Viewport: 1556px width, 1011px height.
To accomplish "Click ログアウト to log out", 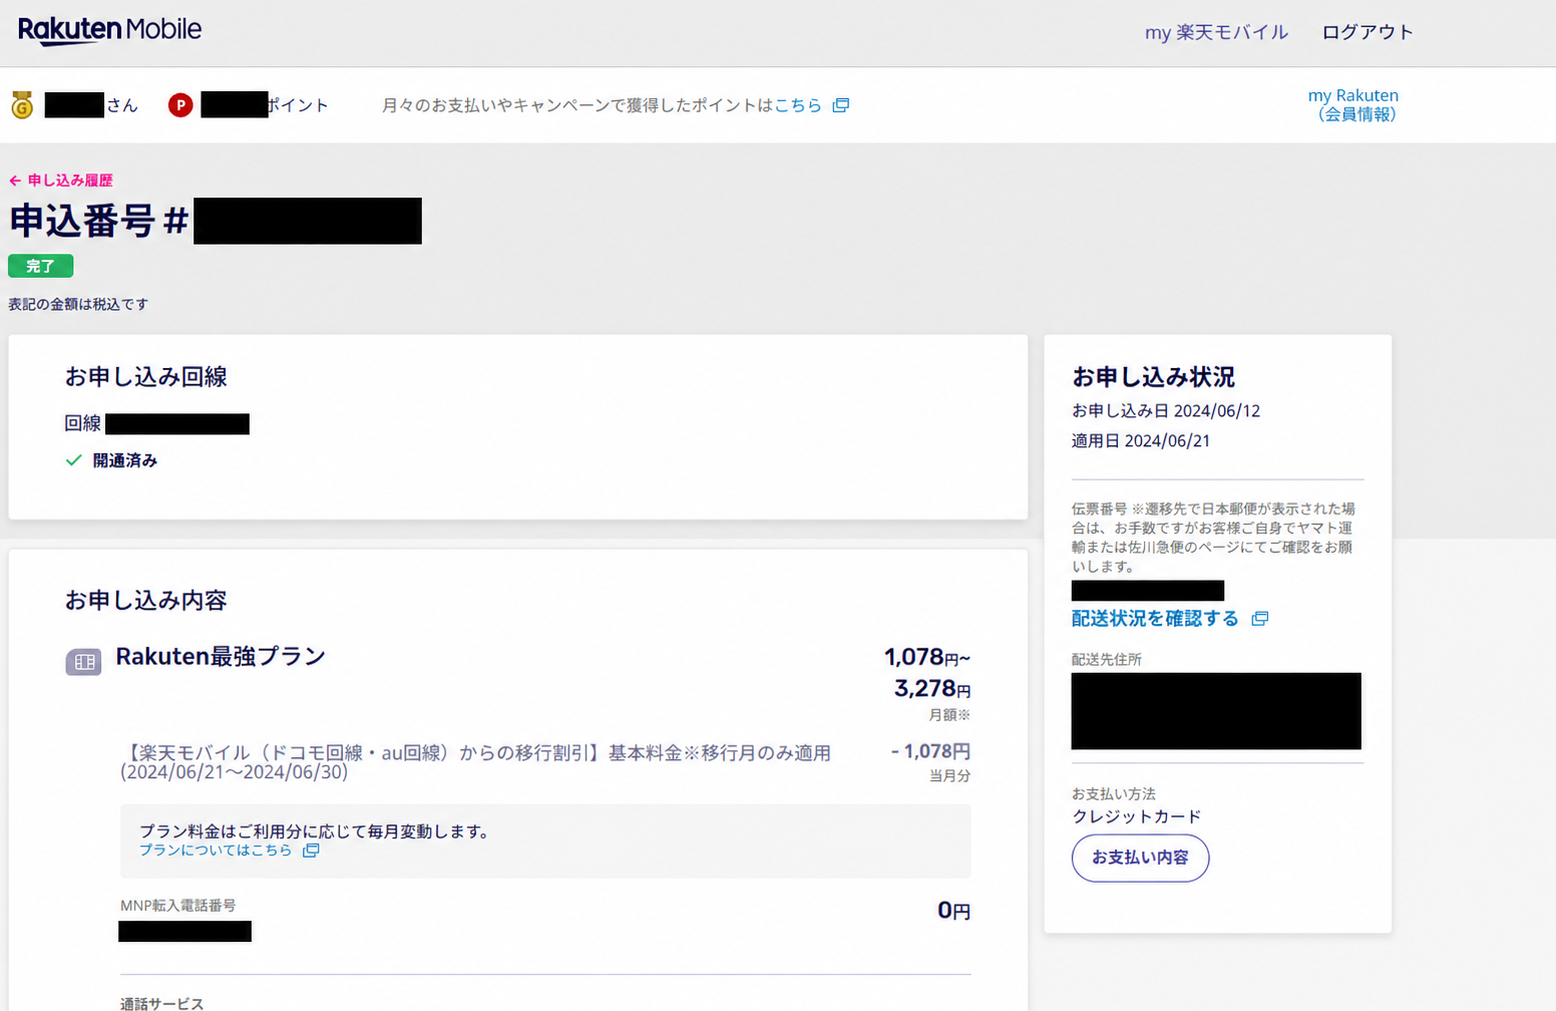I will tap(1367, 32).
